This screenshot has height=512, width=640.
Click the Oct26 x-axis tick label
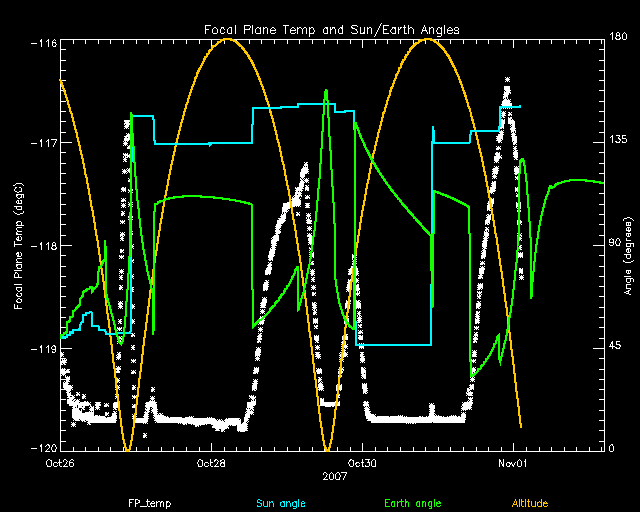click(x=60, y=463)
